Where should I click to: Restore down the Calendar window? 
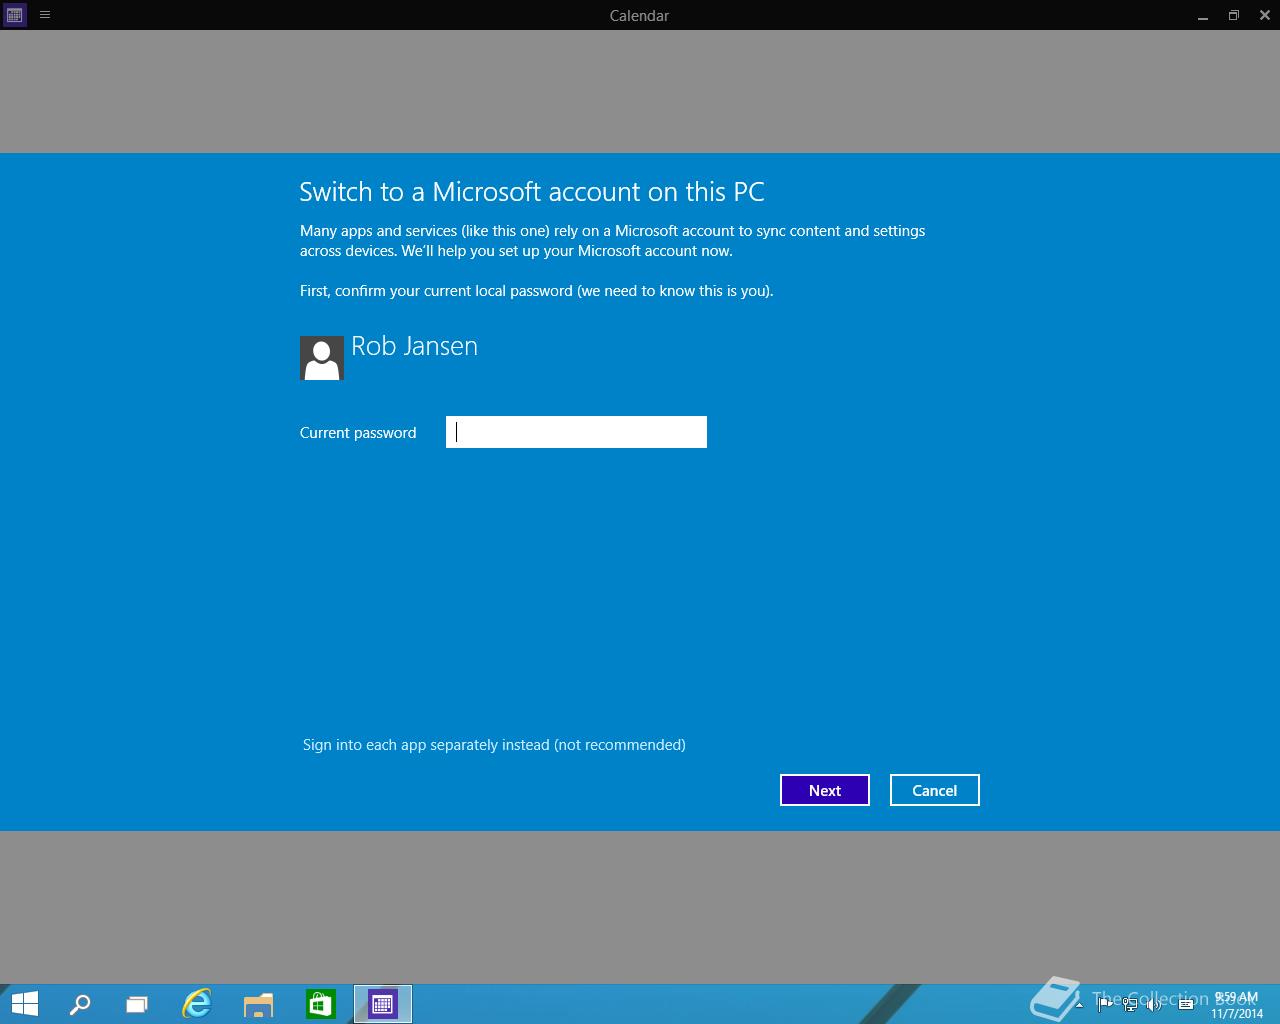1234,15
